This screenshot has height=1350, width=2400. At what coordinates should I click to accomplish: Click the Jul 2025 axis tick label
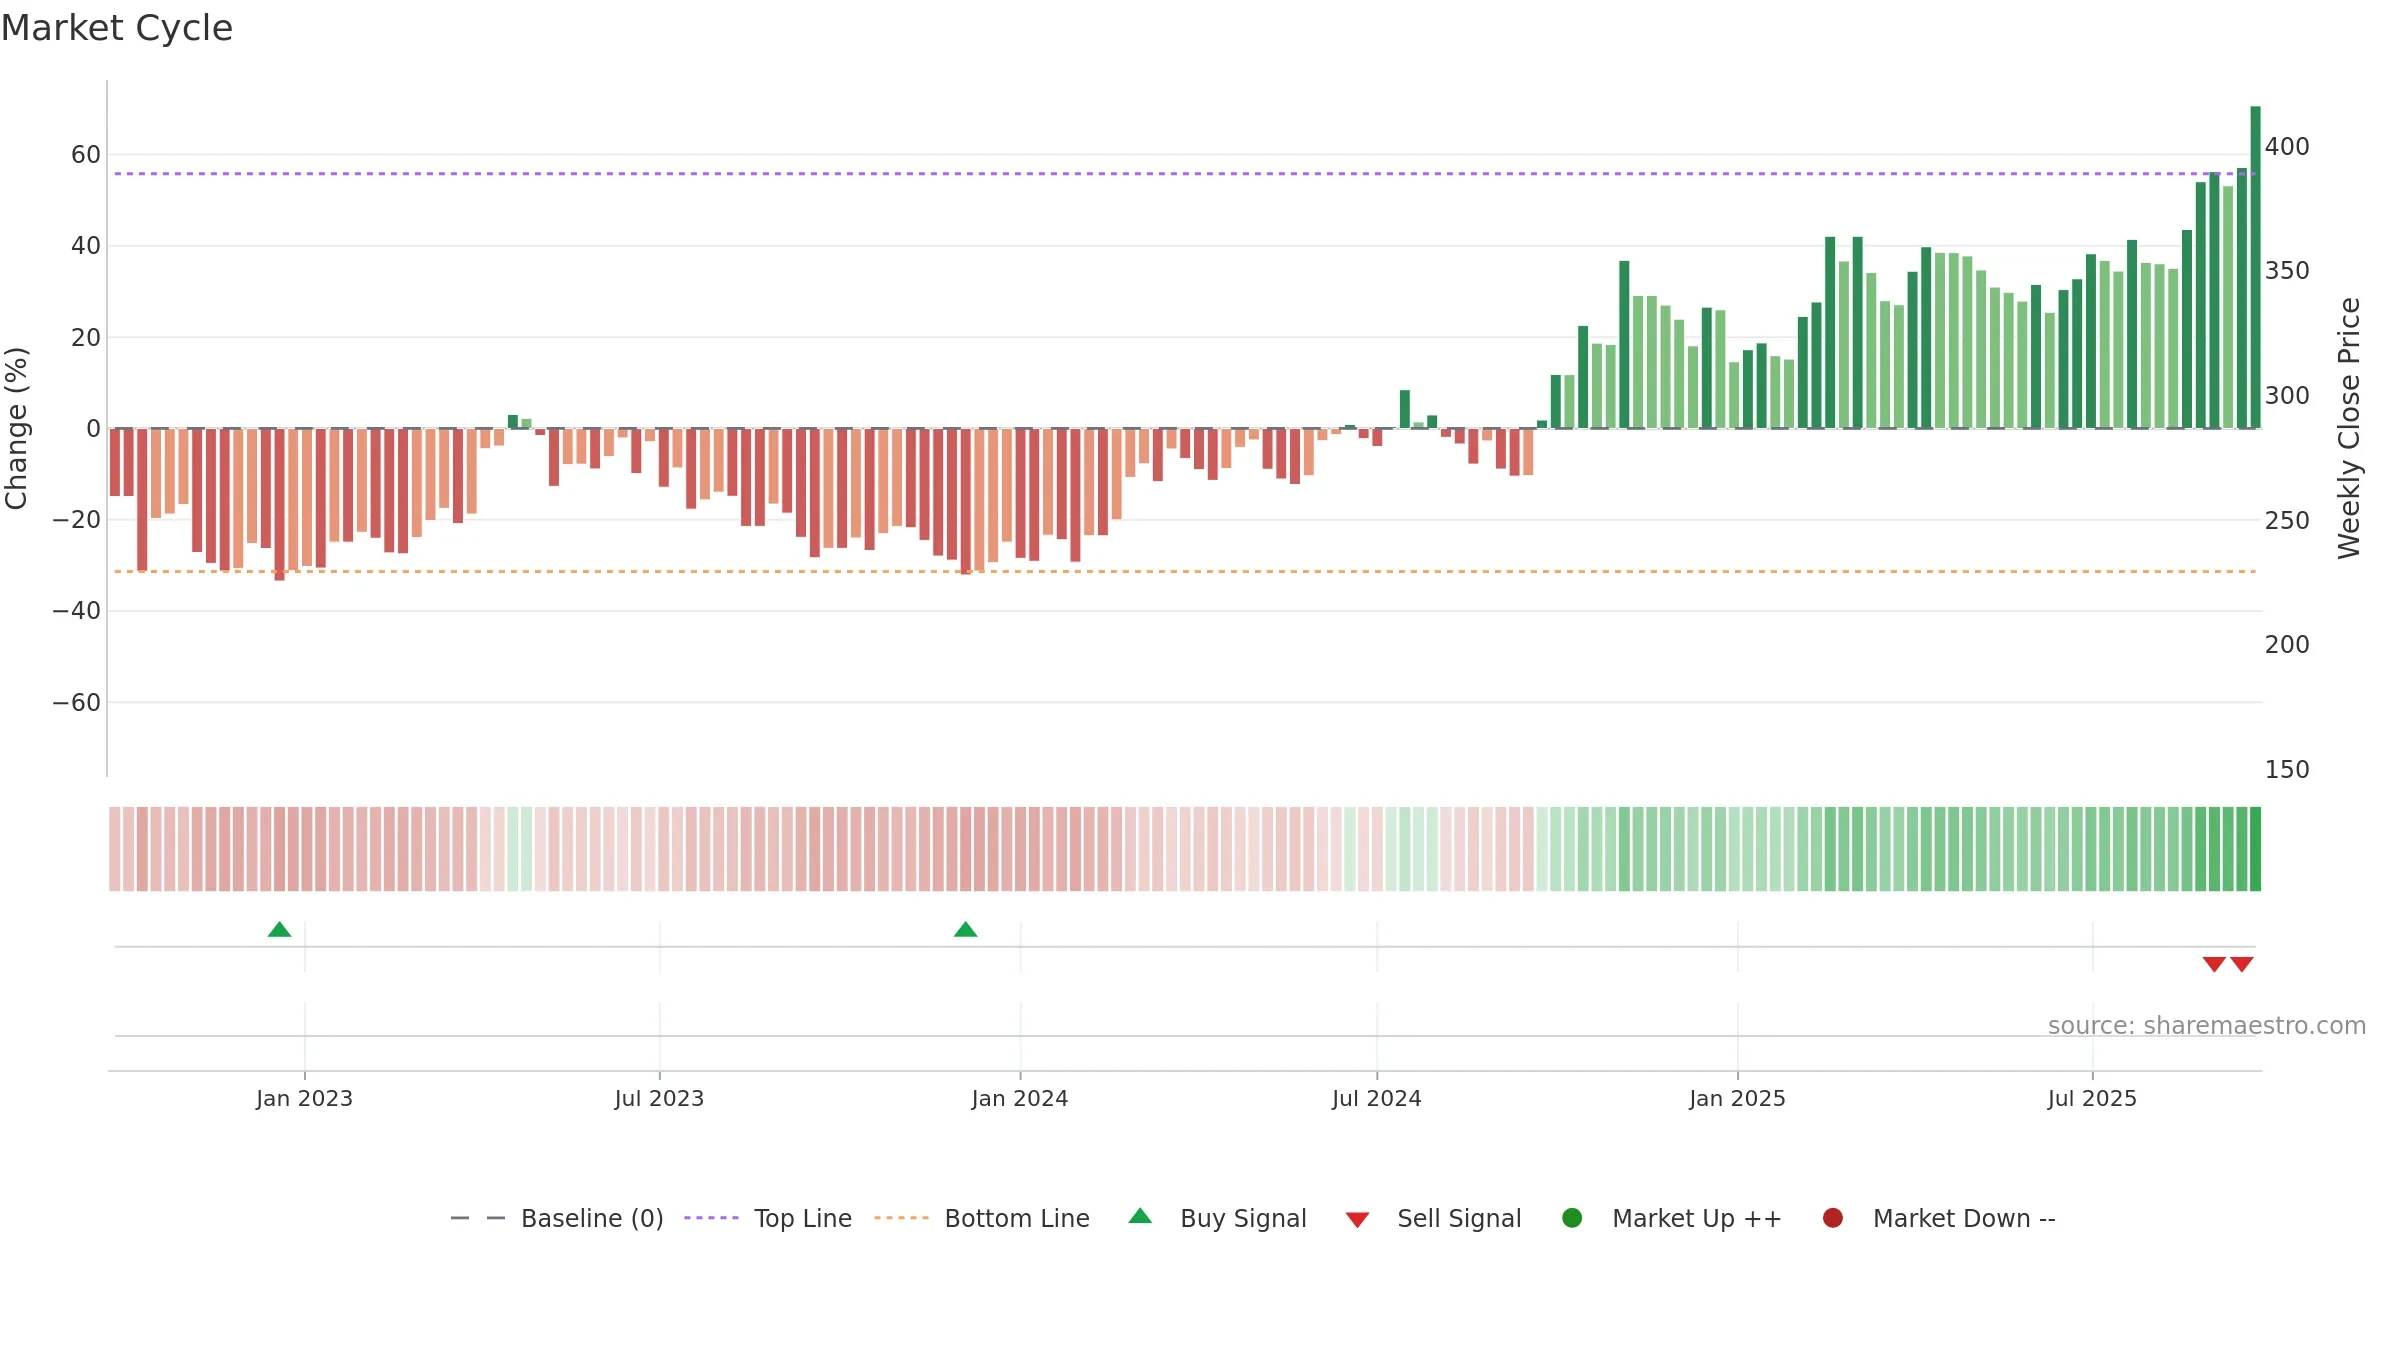pyautogui.click(x=2092, y=1099)
